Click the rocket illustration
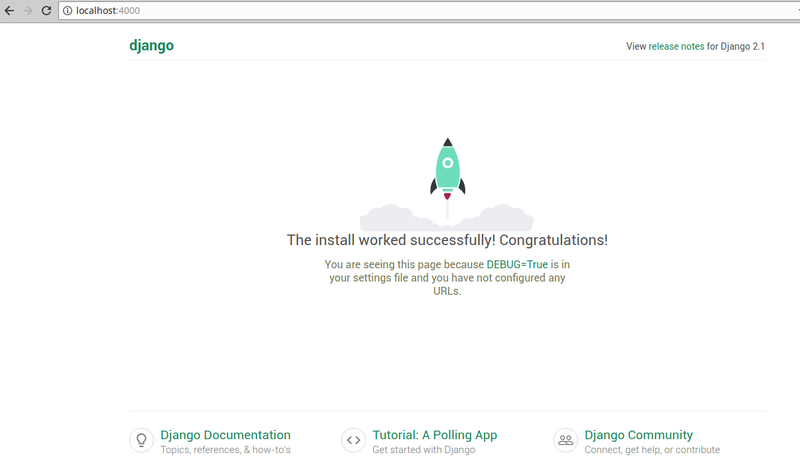Screen dimensions: 800x467 tap(447, 184)
